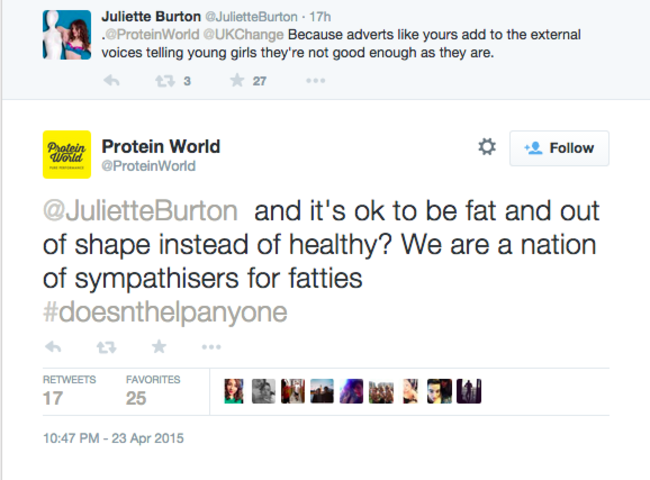Open the tweet timestamp 10:47 PM - 23 Apr 2015
650x480 pixels.
point(113,438)
